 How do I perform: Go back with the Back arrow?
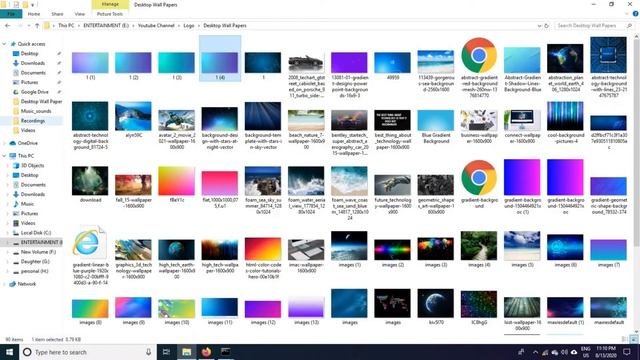(x=8, y=25)
